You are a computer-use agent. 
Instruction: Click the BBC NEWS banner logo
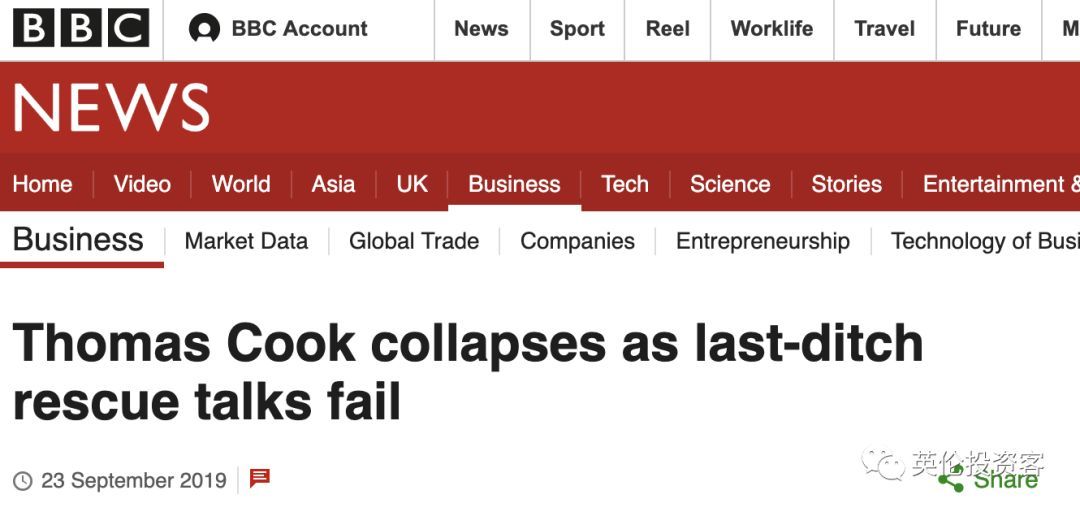point(111,108)
